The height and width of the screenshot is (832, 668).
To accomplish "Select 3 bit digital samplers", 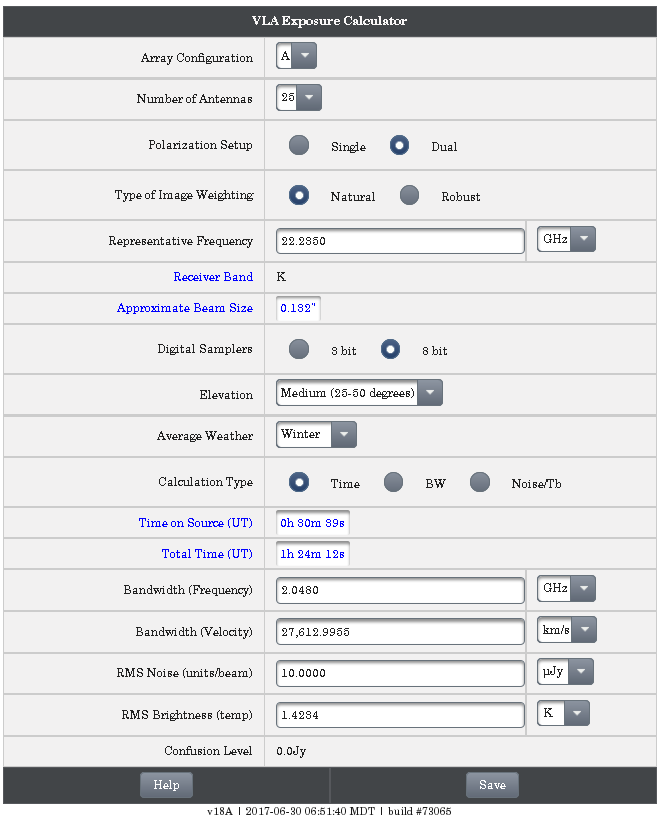I will pyautogui.click(x=299, y=350).
